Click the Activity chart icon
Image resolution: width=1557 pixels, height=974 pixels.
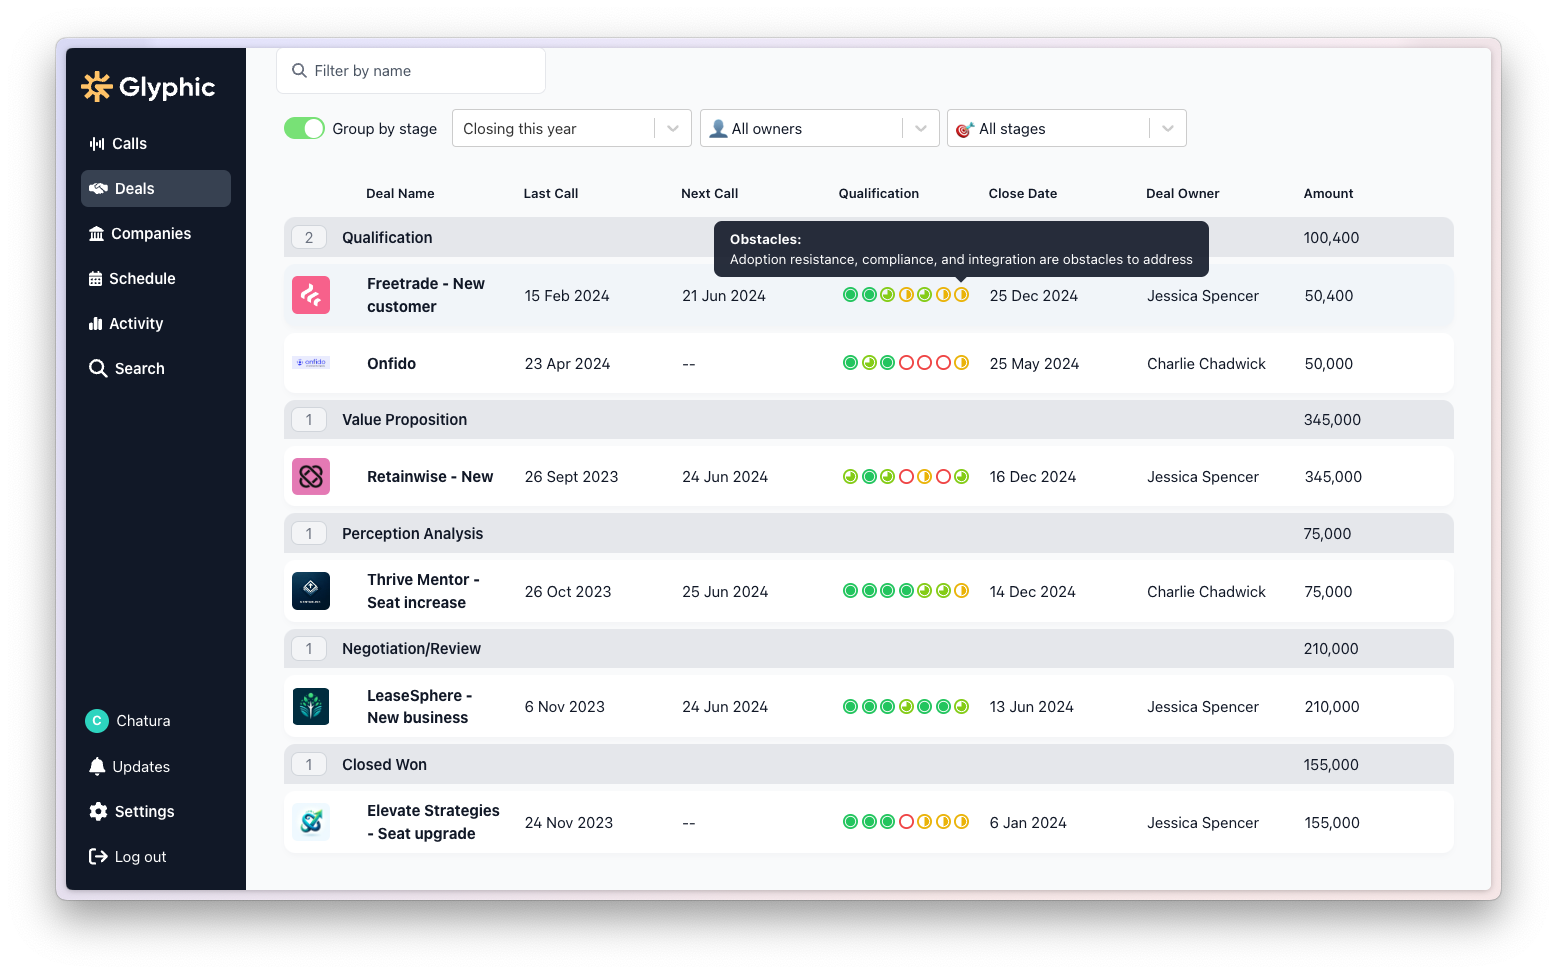pos(96,324)
